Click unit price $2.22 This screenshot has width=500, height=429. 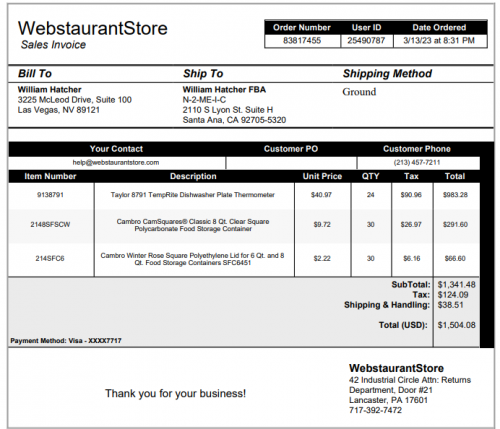point(322,259)
